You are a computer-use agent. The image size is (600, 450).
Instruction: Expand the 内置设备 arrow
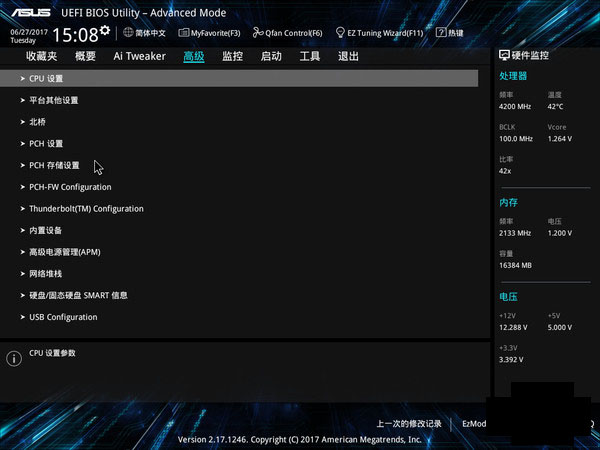pyautogui.click(x=23, y=230)
